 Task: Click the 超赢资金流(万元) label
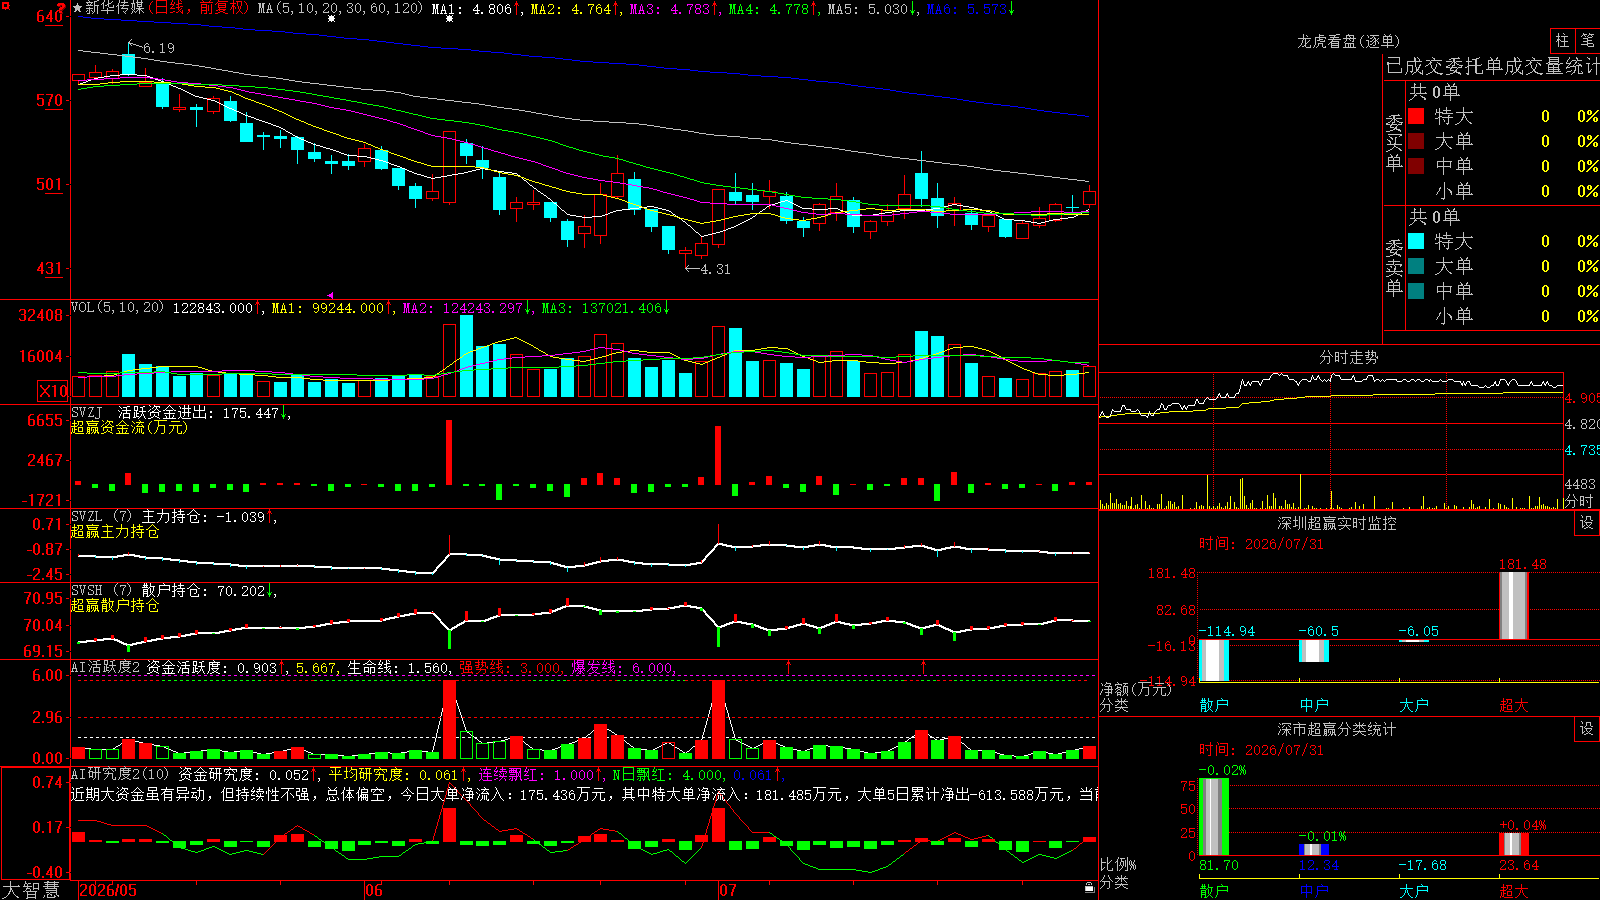pos(129,427)
